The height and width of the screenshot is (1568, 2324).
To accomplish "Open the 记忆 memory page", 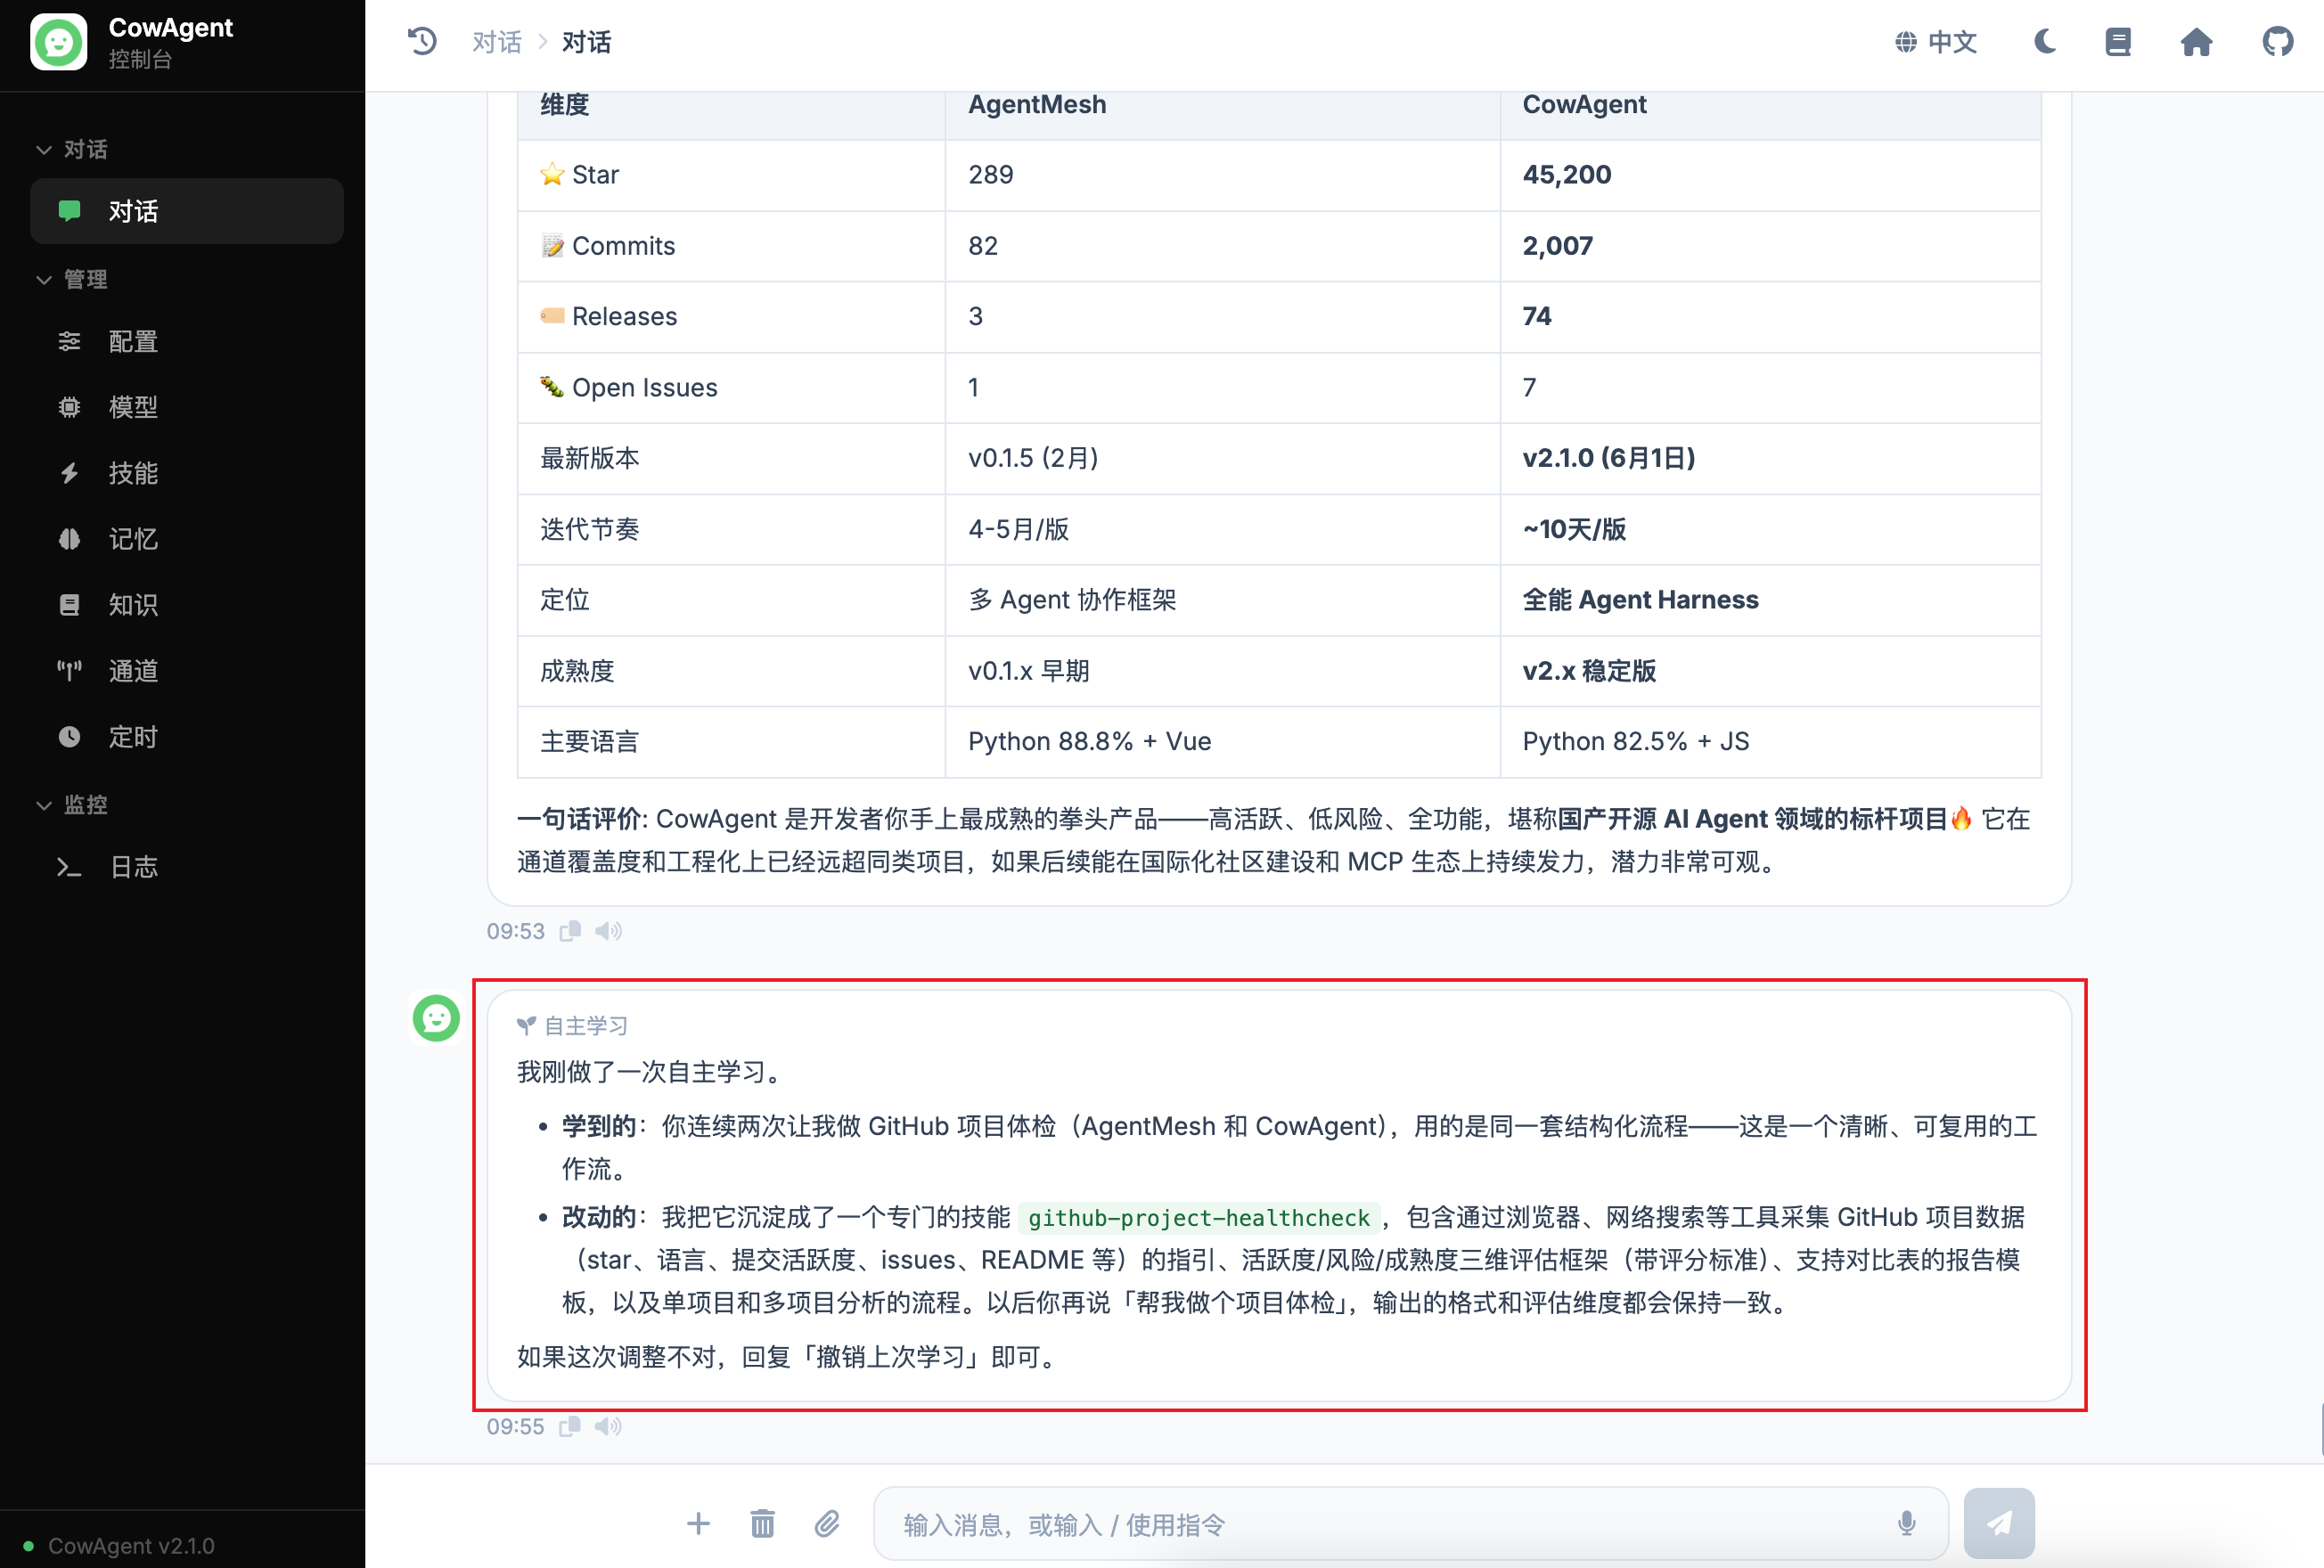I will [187, 539].
